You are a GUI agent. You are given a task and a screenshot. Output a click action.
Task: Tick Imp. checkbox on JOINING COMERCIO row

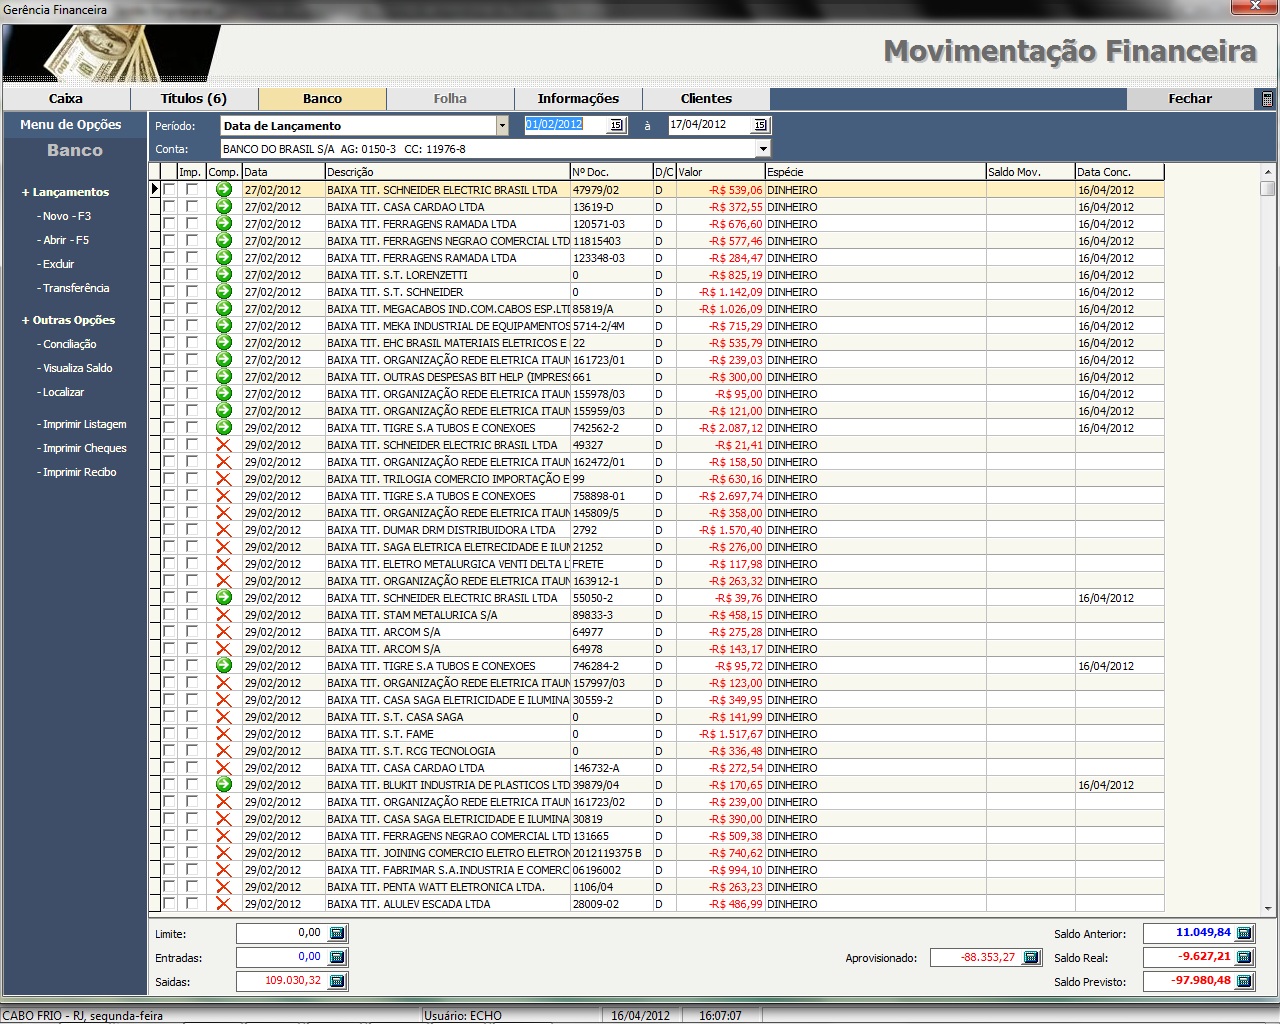coord(191,852)
